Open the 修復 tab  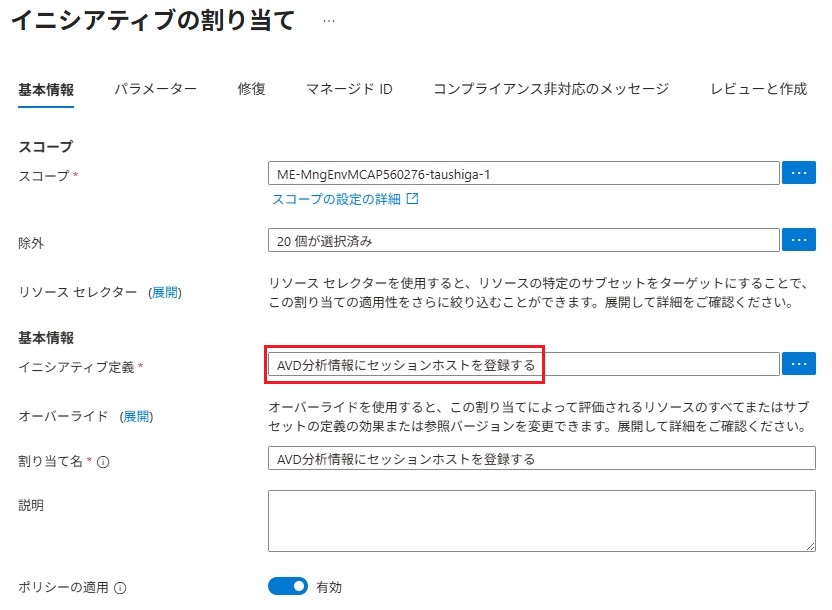tap(251, 89)
